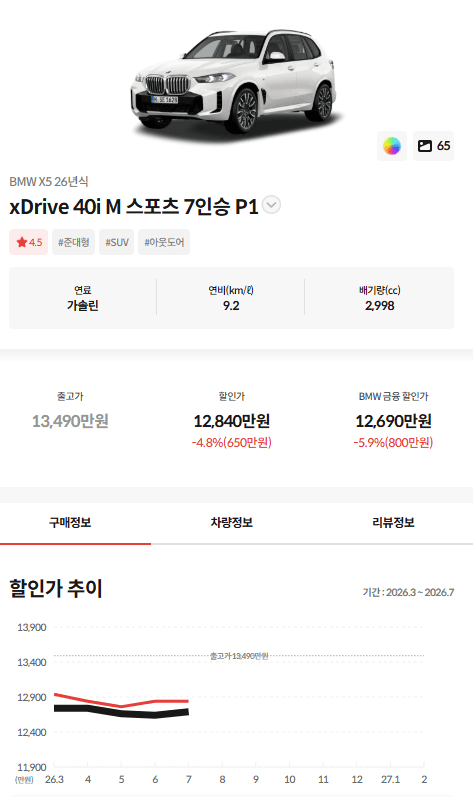Click the 출고가 13,490만원 price
Screen dimensions: 473x797
tap(70, 421)
